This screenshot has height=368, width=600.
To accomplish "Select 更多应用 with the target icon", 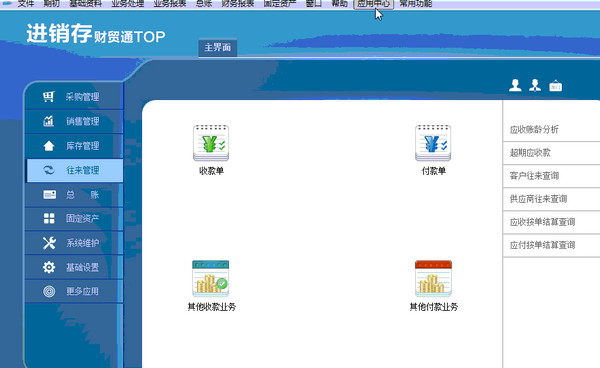I will pyautogui.click(x=74, y=291).
